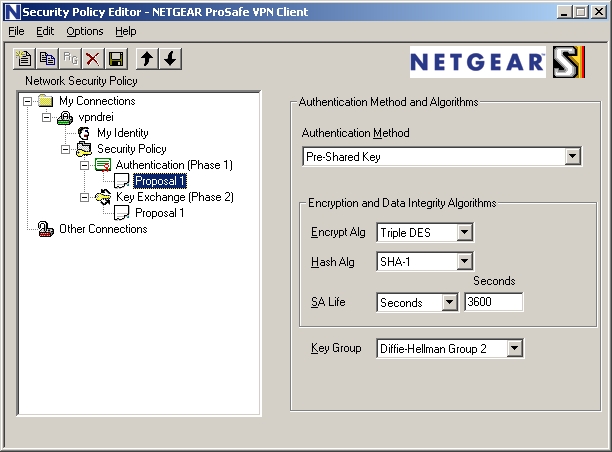This screenshot has height=452, width=612.
Task: Select Authentication (Phase 1) label
Action: click(174, 165)
